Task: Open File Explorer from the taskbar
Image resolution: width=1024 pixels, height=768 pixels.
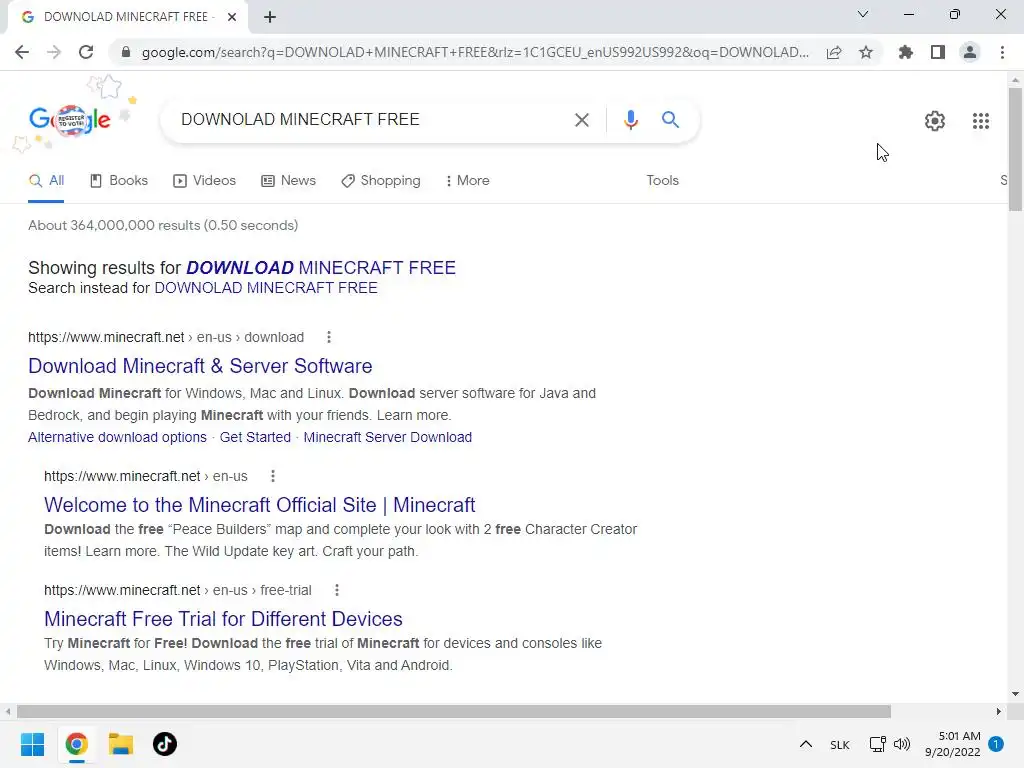Action: coord(121,744)
